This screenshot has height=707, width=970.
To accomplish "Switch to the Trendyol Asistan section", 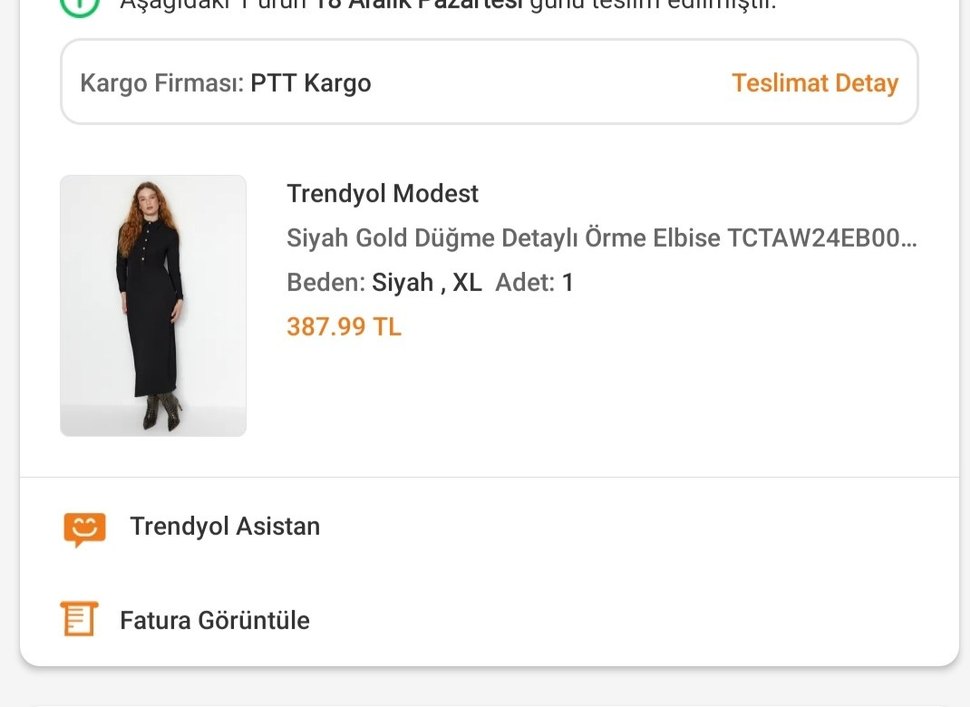I will click(x=223, y=526).
